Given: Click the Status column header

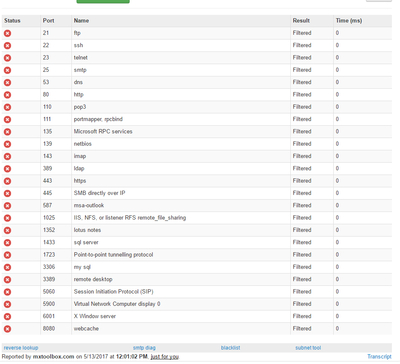Looking at the screenshot, I should pyautogui.click(x=12, y=21).
